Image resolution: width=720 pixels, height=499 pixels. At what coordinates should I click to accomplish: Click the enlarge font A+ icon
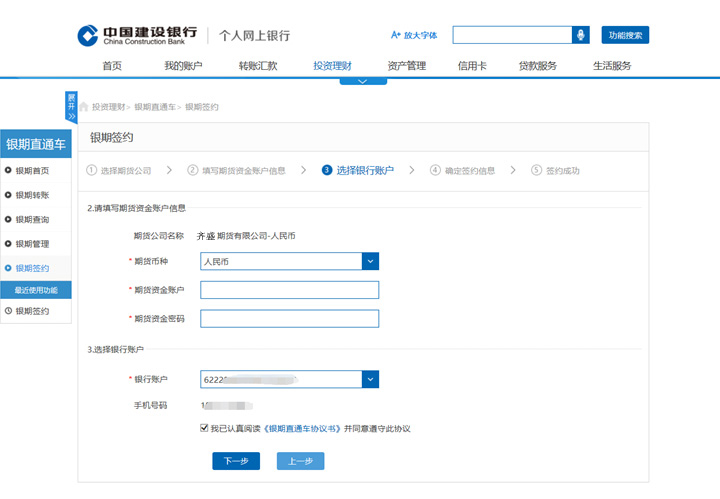[396, 35]
